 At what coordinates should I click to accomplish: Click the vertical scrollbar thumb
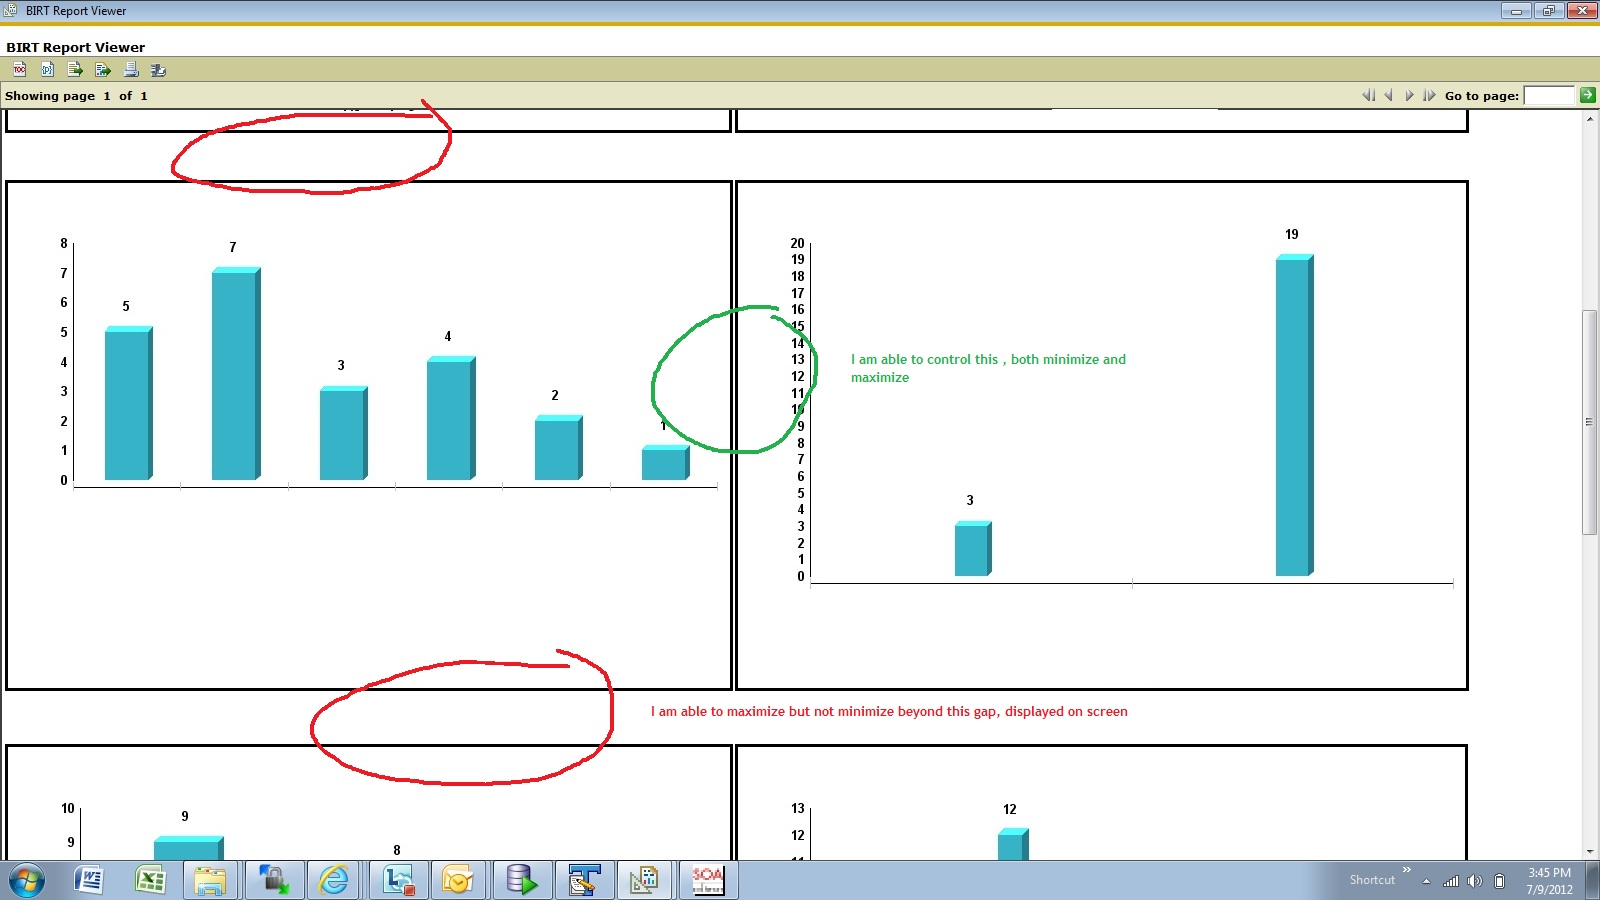pyautogui.click(x=1589, y=422)
